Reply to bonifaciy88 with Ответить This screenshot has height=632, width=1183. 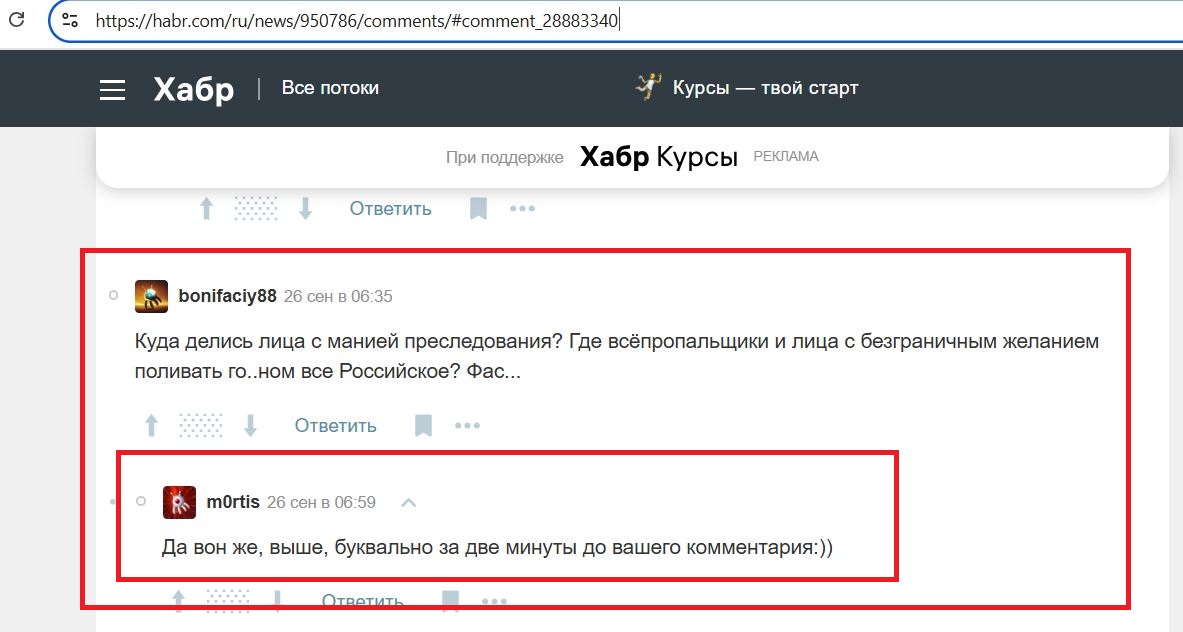335,426
